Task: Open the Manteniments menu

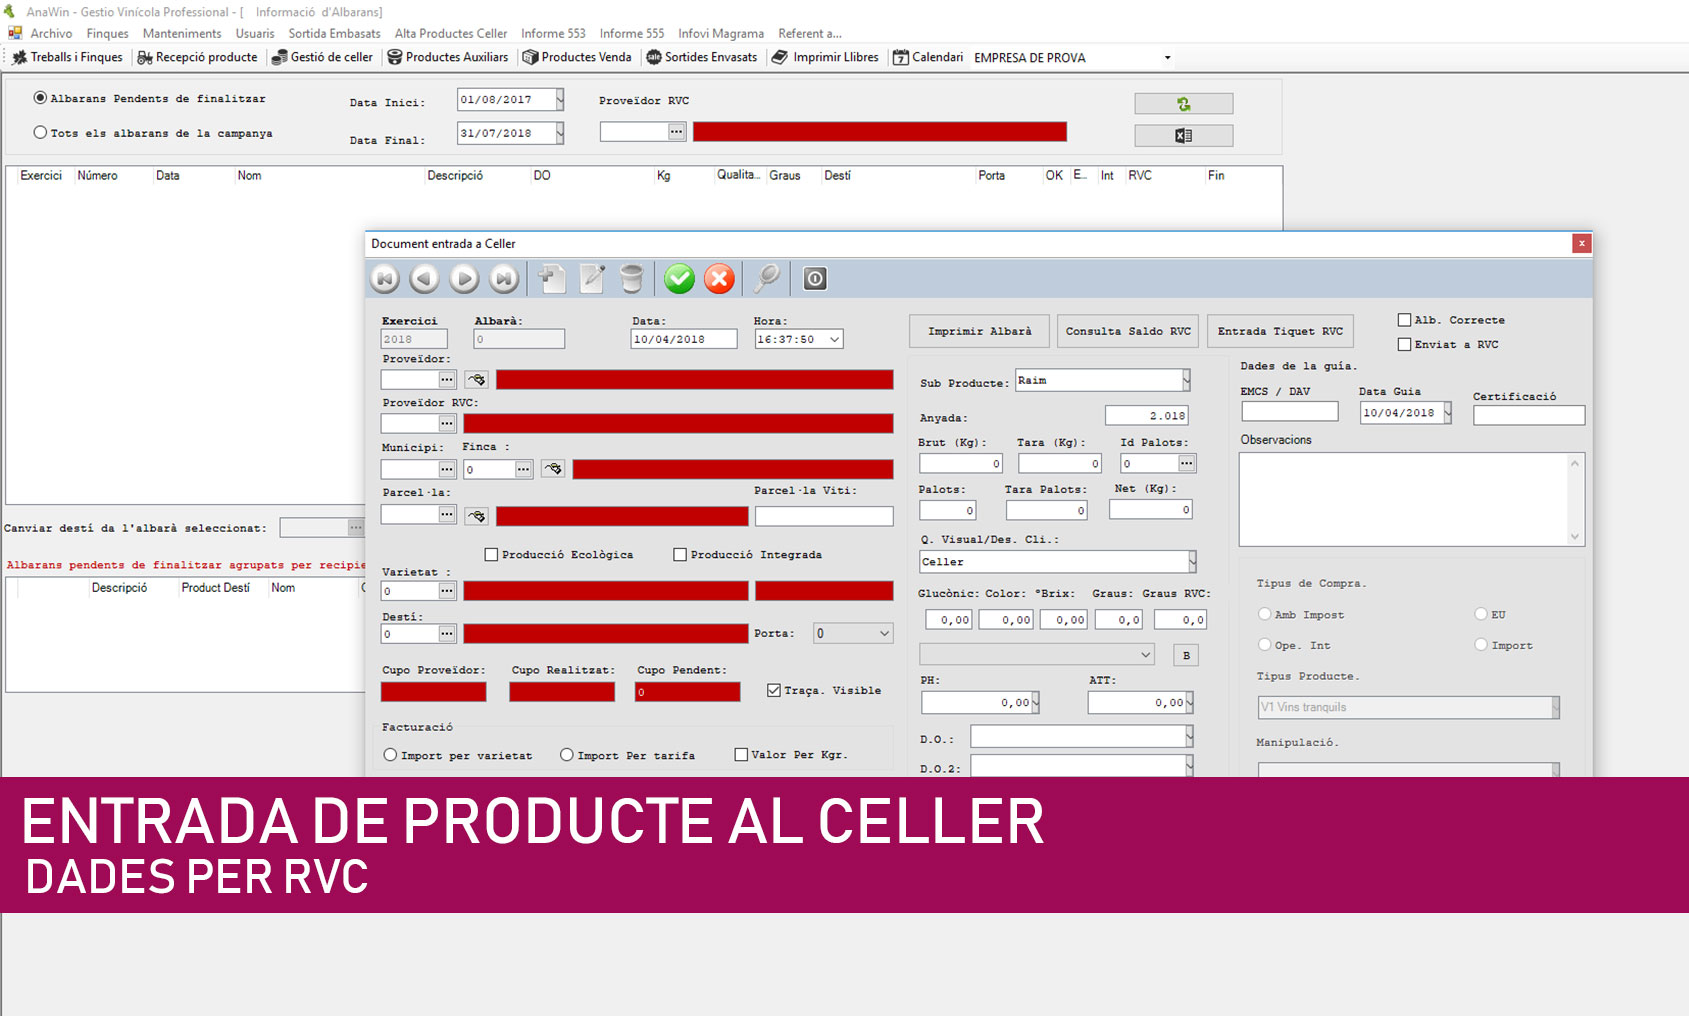Action: [x=182, y=33]
